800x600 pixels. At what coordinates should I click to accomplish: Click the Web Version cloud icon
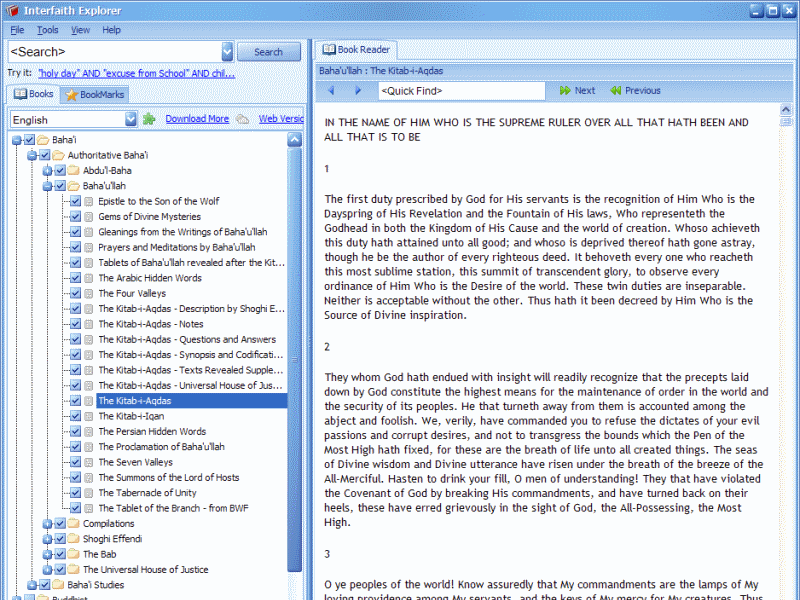click(243, 119)
